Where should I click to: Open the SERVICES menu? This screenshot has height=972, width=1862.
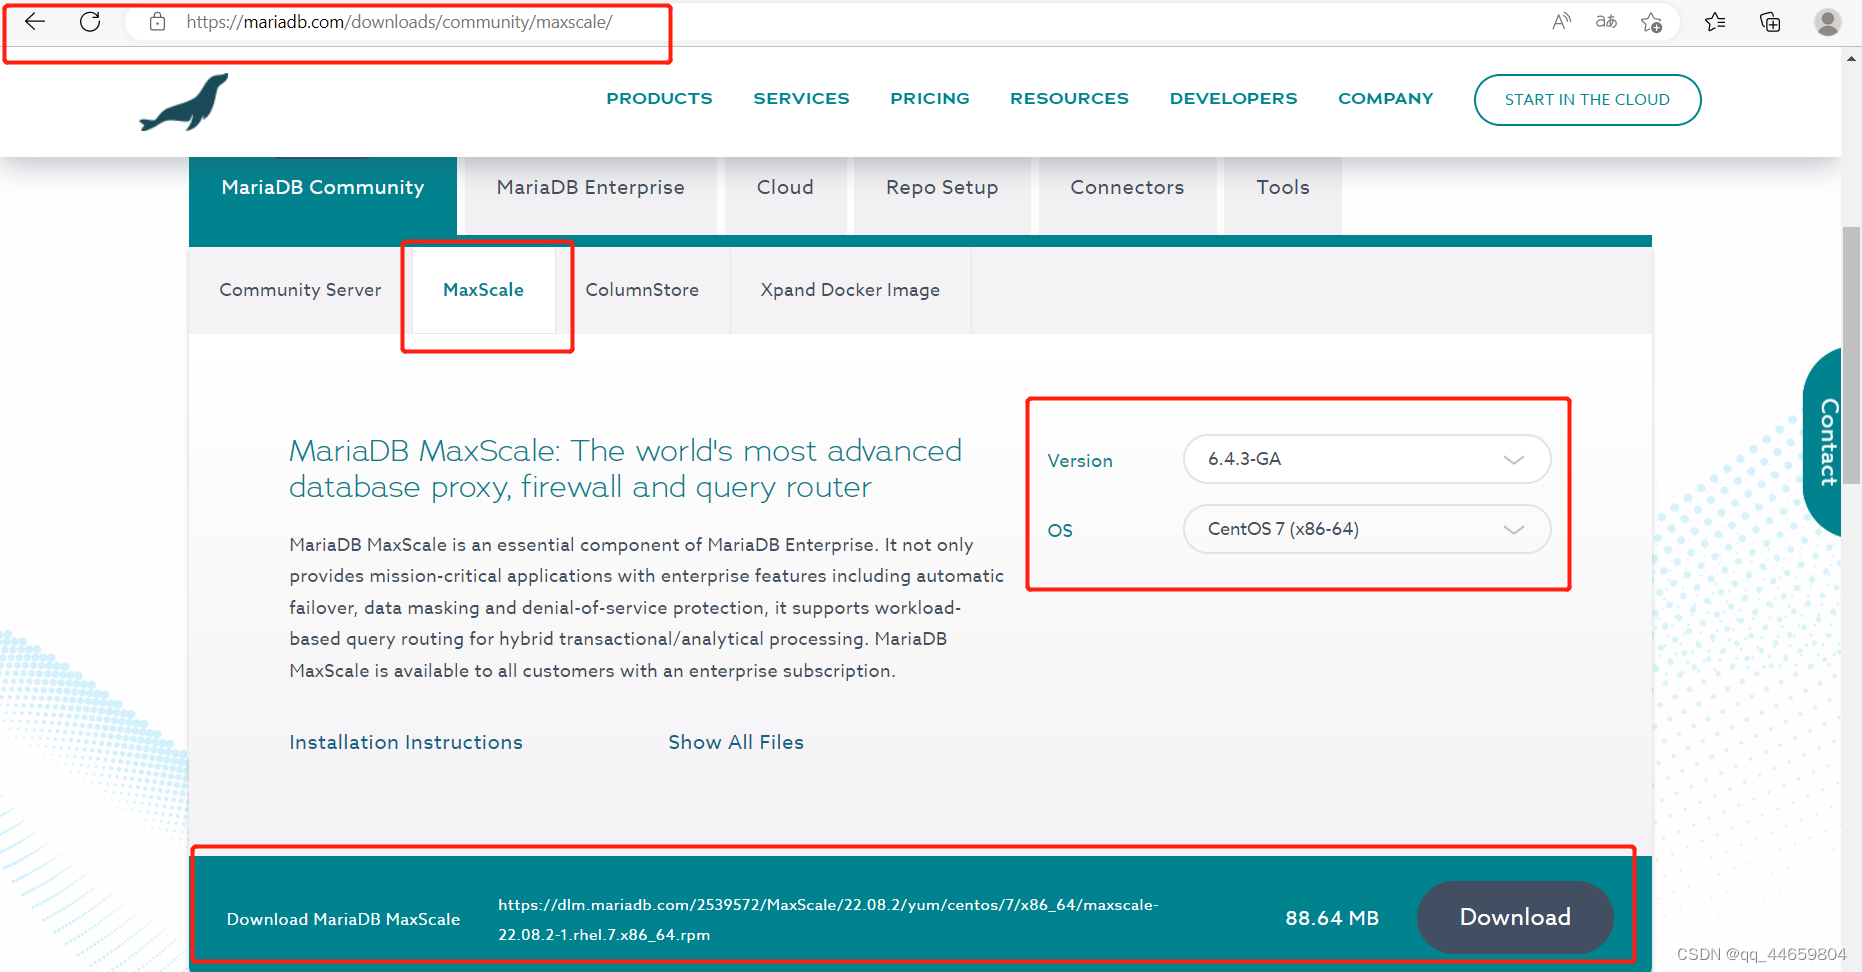point(801,99)
